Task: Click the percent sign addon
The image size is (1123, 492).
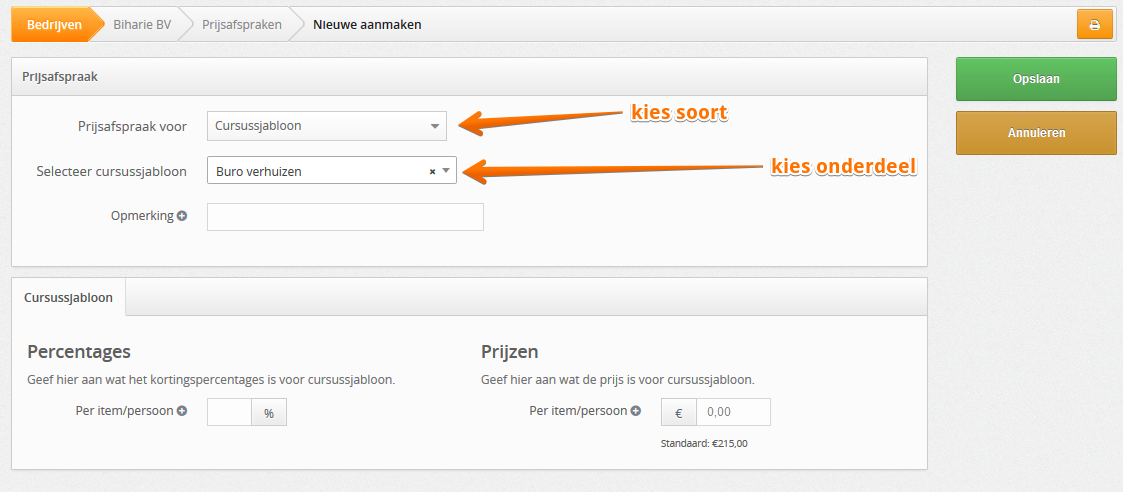Action: click(x=269, y=413)
